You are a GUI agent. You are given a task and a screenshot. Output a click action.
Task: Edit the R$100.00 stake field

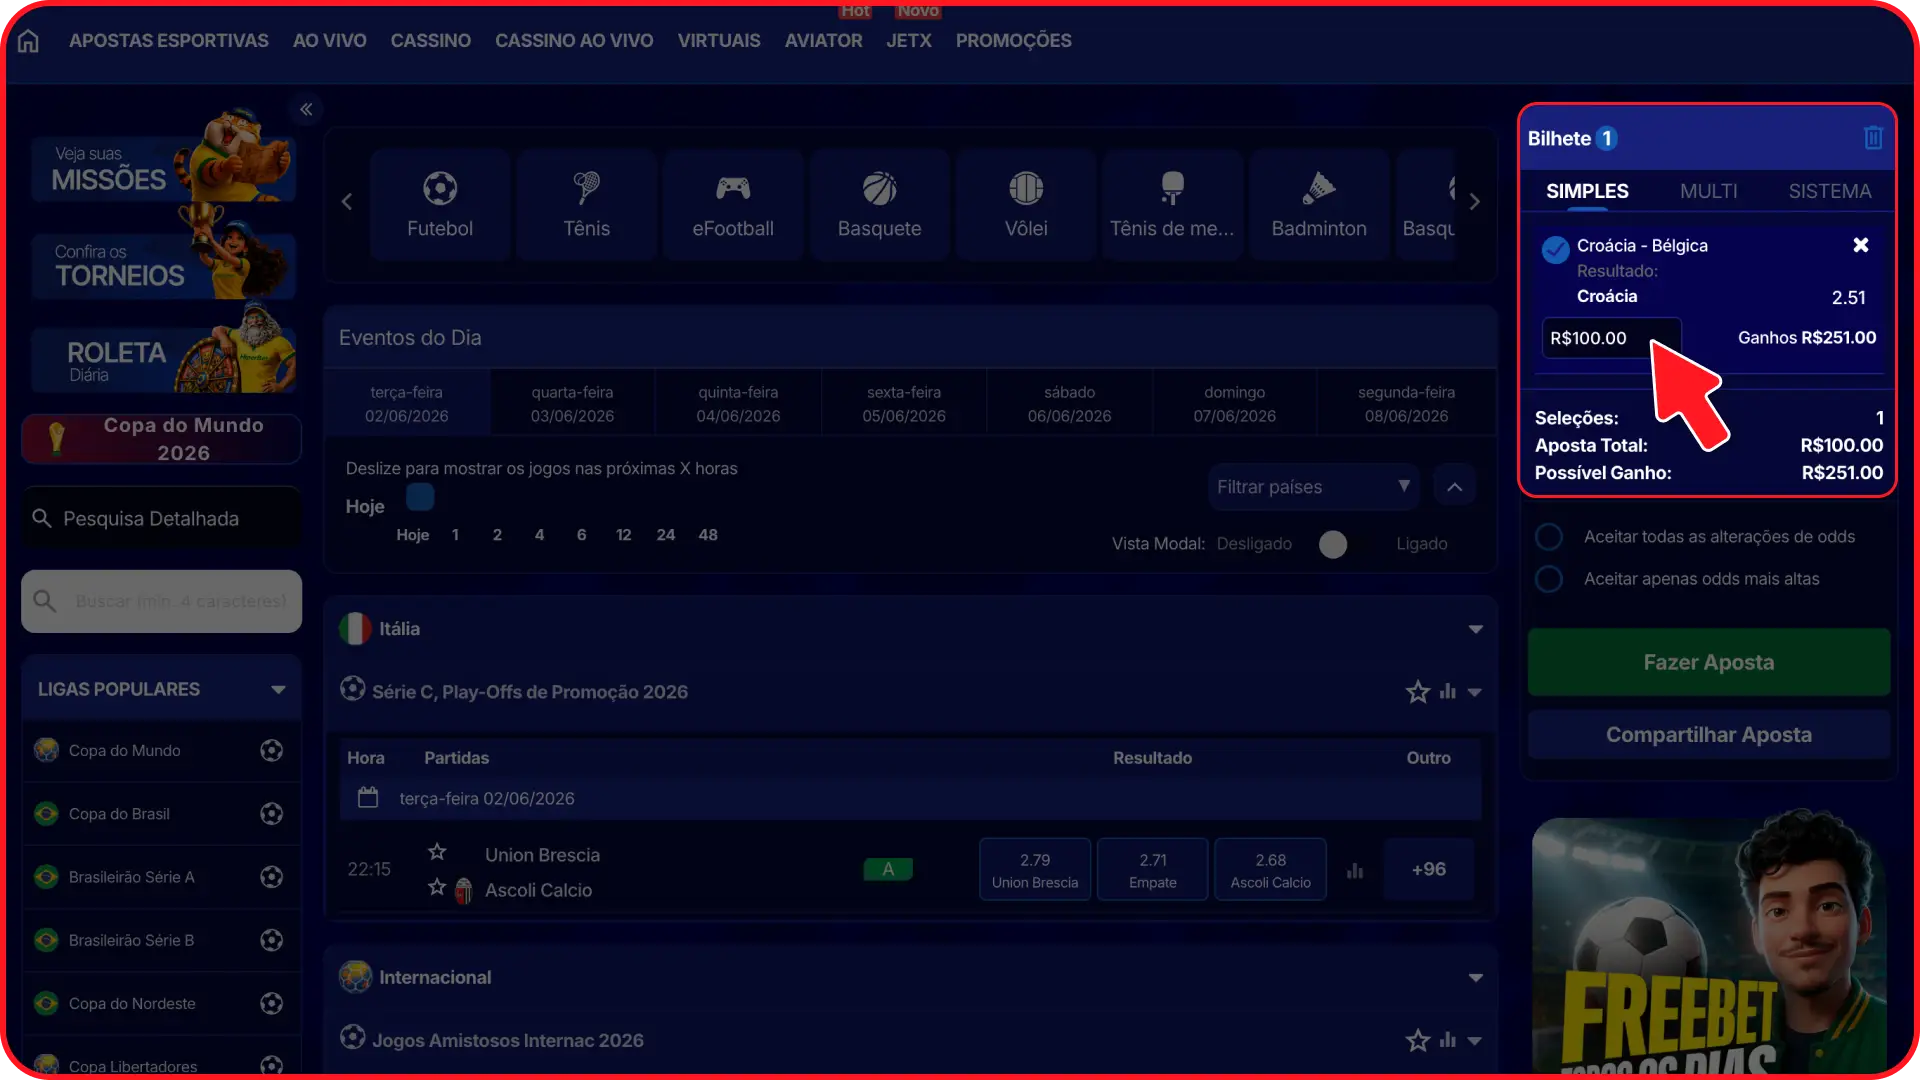(x=1611, y=338)
